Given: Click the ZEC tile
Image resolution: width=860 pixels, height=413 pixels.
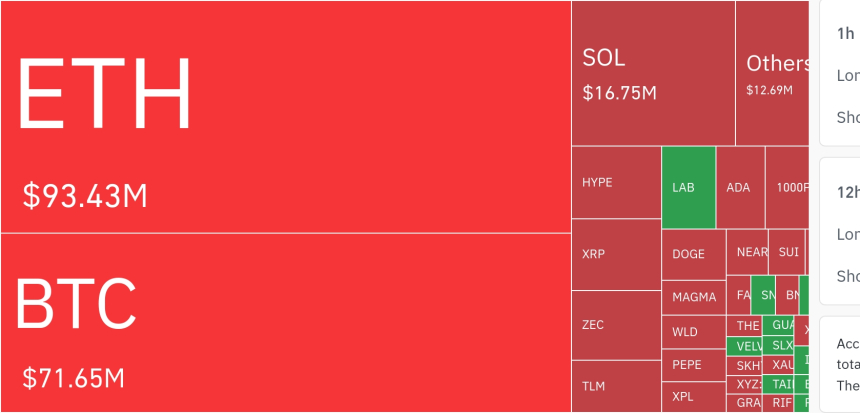Looking at the screenshot, I should click(616, 325).
